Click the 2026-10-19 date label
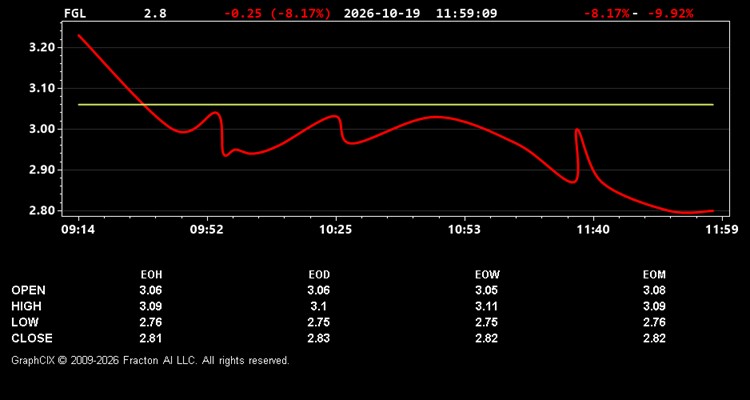 [x=382, y=13]
